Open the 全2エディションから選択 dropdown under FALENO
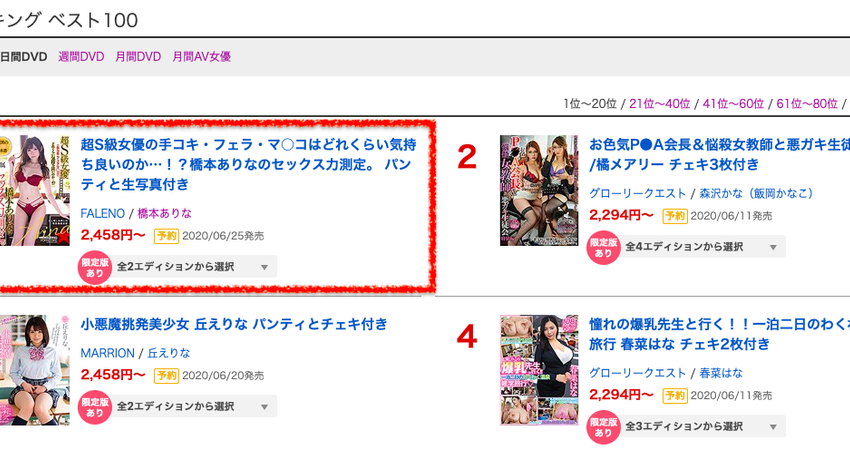Image resolution: width=850 pixels, height=450 pixels. tap(193, 267)
